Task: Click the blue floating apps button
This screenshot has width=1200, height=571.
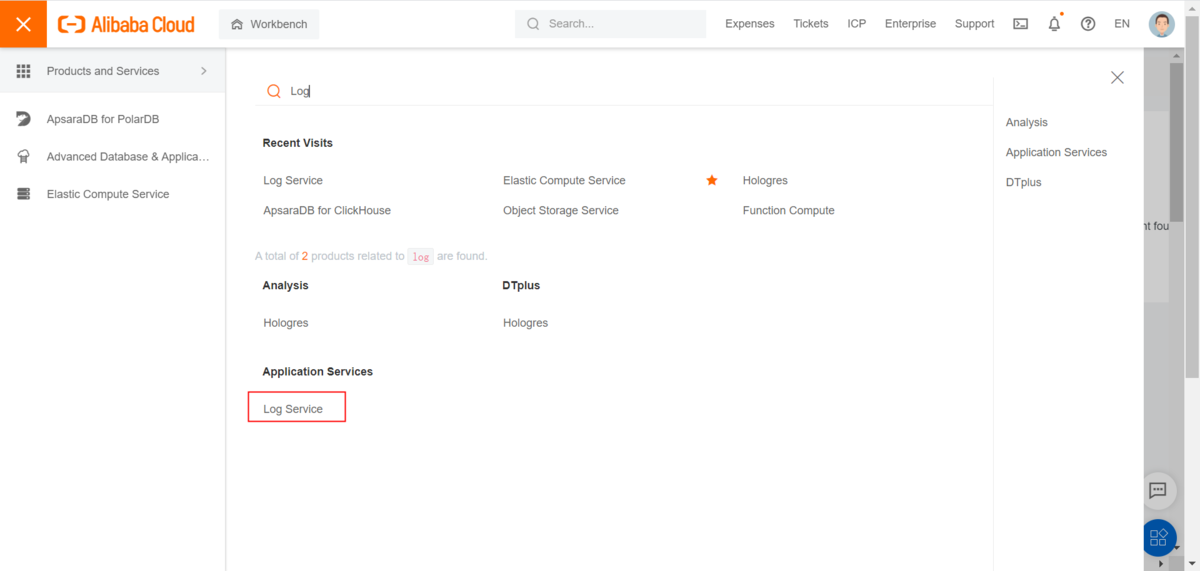Action: (x=1159, y=538)
